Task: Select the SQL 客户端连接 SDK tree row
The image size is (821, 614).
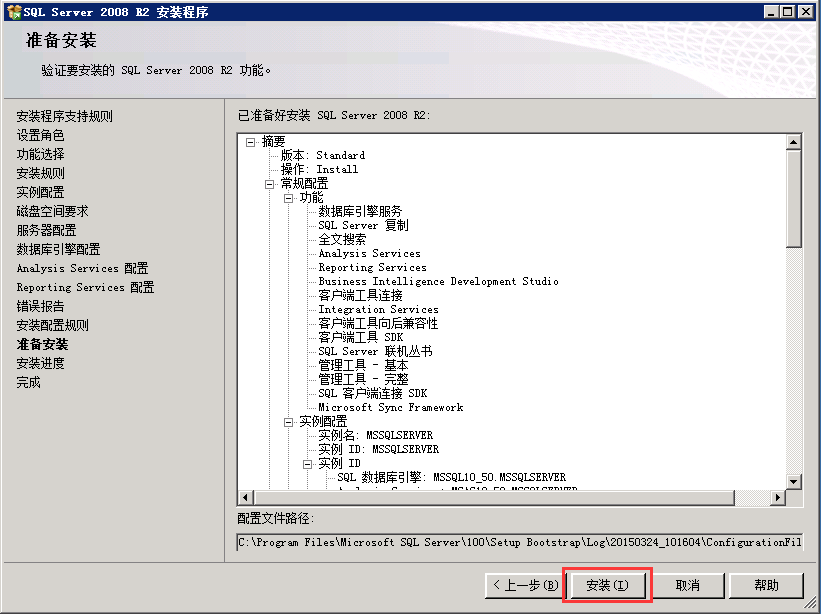Action: [x=373, y=394]
